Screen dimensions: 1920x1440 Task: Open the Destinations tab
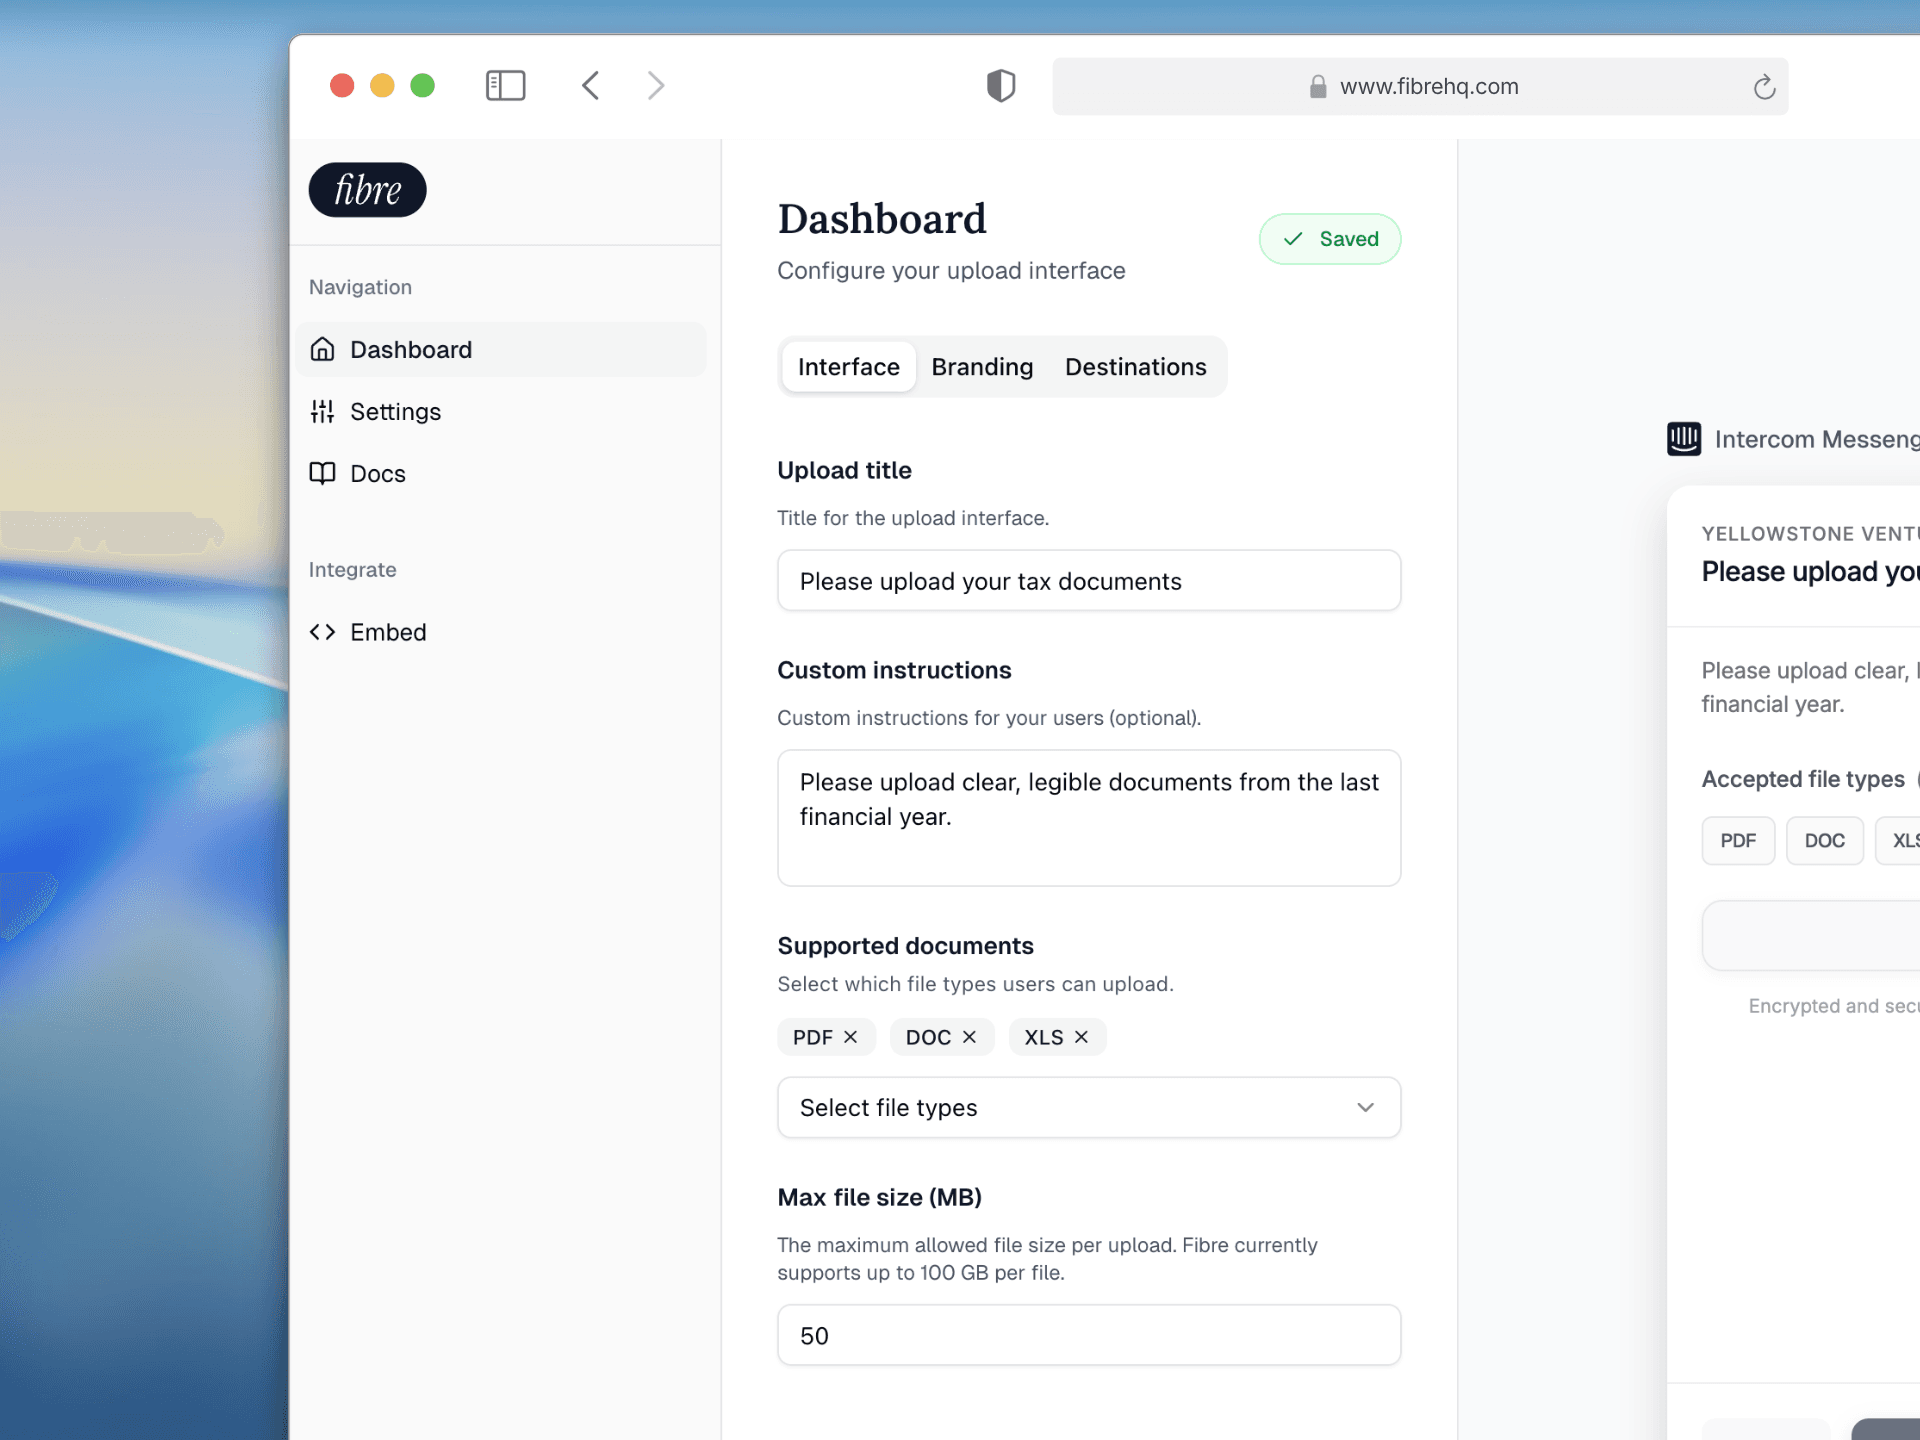tap(1136, 367)
